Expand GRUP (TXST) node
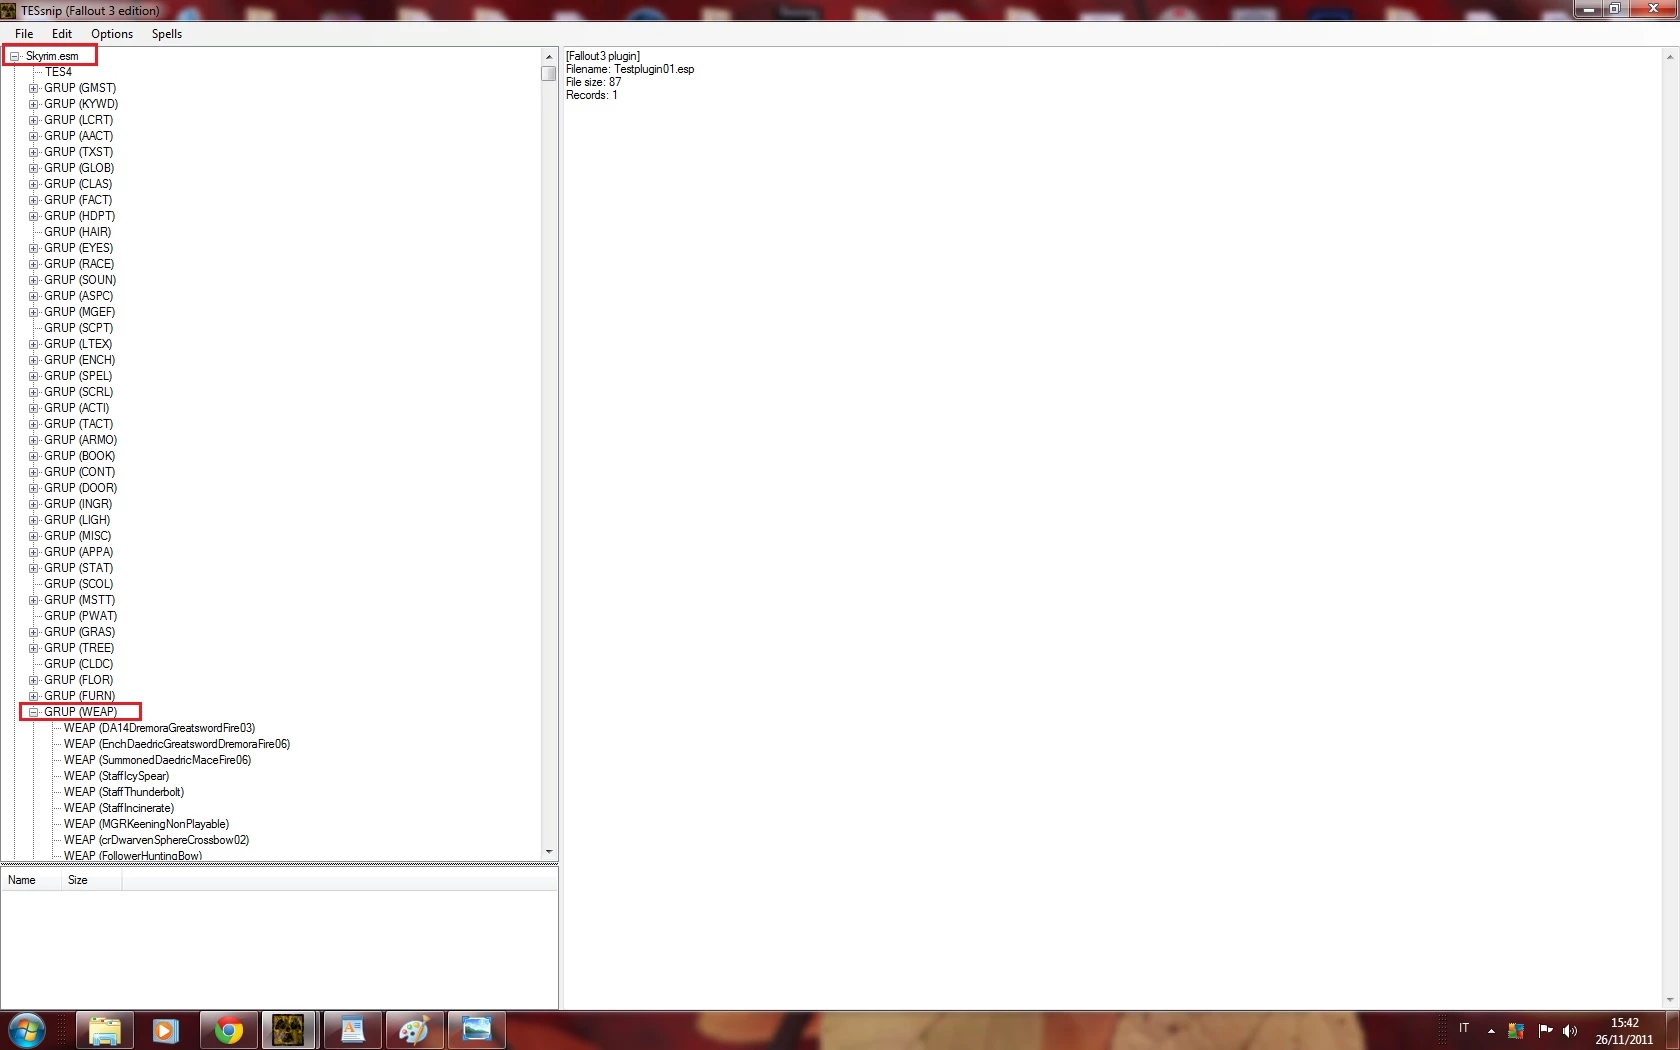Viewport: 1680px width, 1050px height. [33, 152]
